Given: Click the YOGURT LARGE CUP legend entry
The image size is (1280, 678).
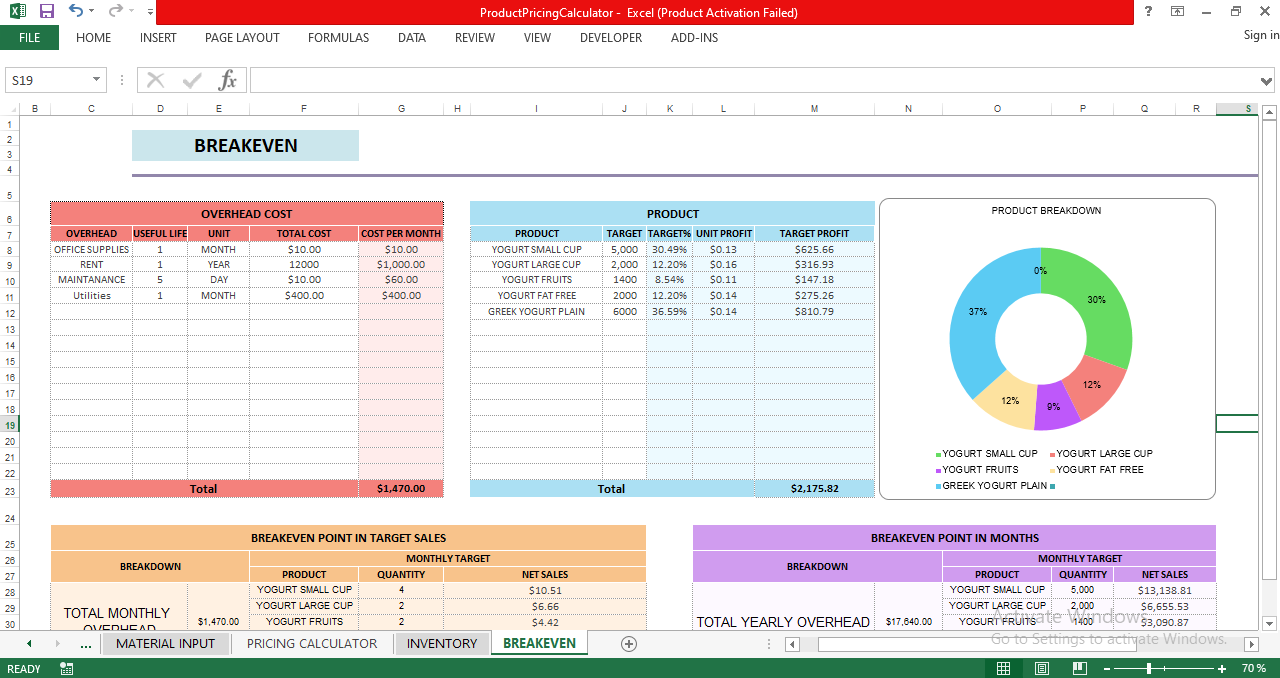Looking at the screenshot, I should (1101, 453).
